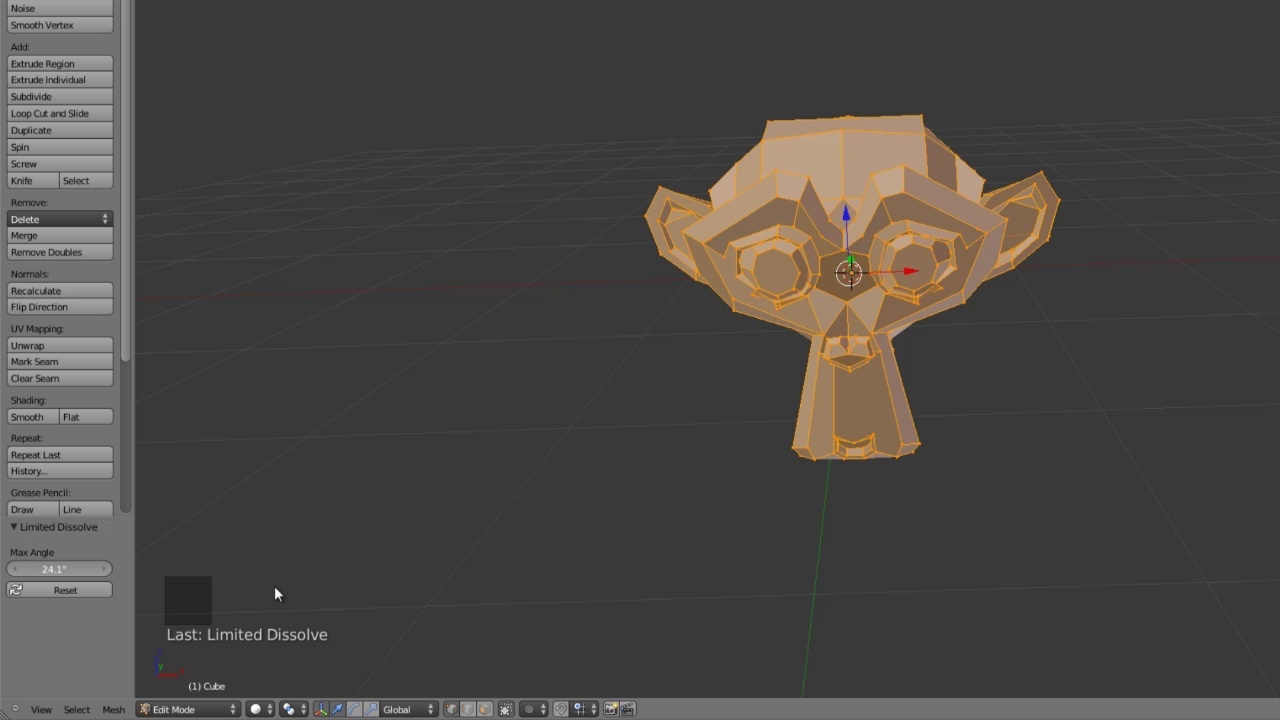Select the vertex select mode icon

(x=452, y=709)
